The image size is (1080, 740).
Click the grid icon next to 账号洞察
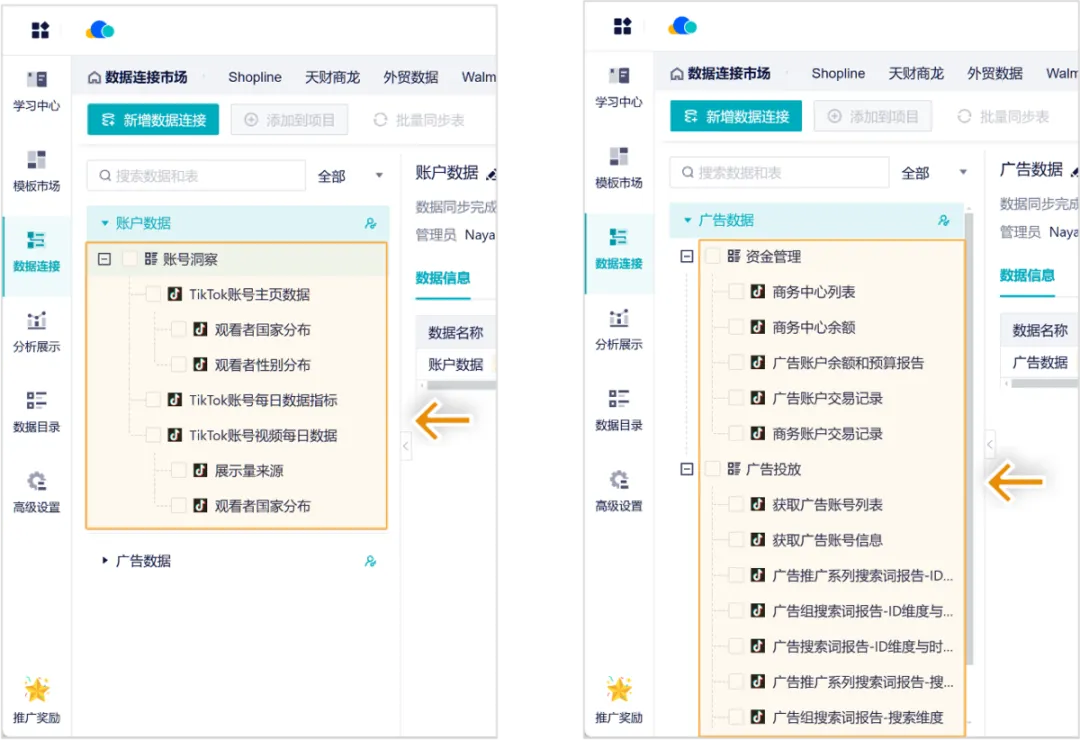(151, 259)
